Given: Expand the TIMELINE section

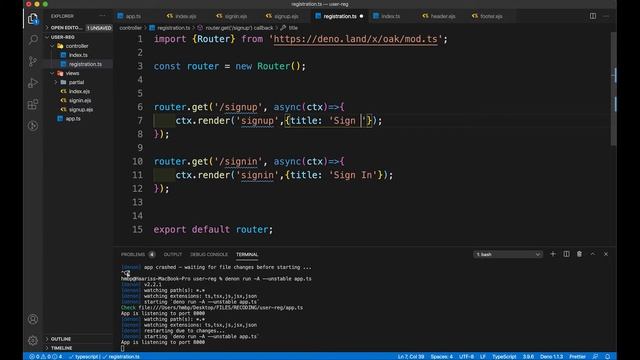Looking at the screenshot, I should point(62,348).
